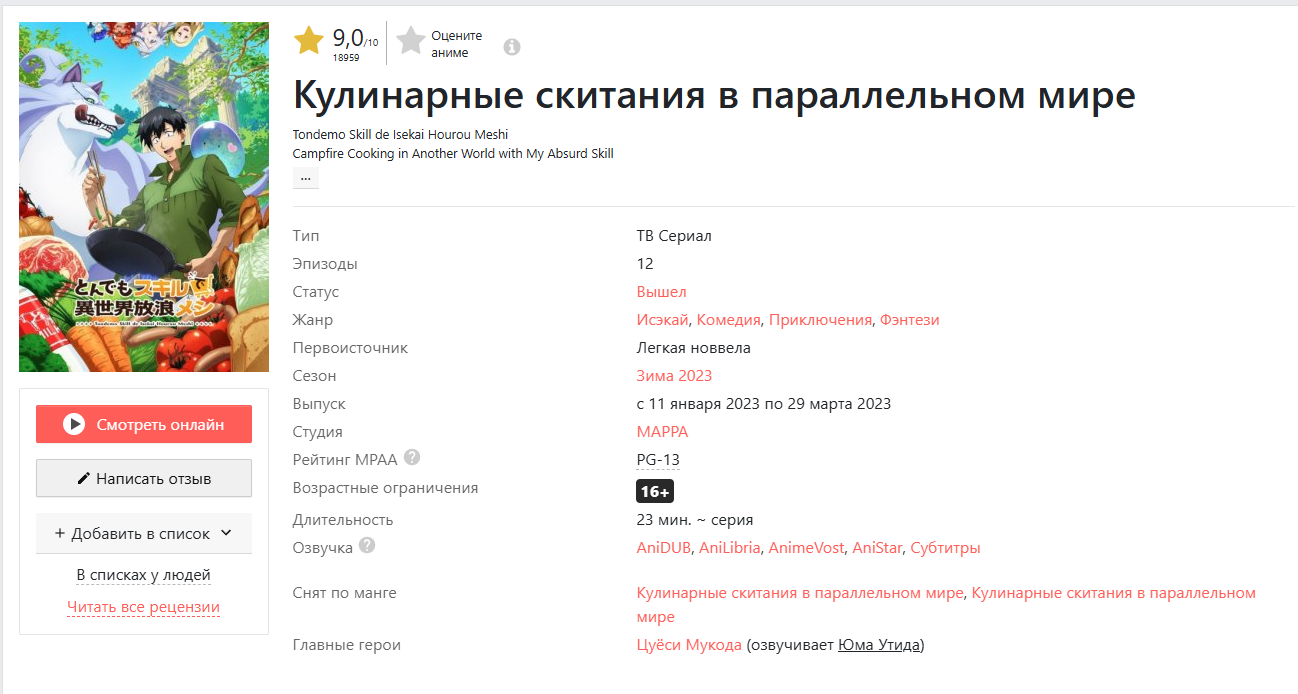
Task: Click the release dates с 11 января 2023
Action: [x=764, y=404]
